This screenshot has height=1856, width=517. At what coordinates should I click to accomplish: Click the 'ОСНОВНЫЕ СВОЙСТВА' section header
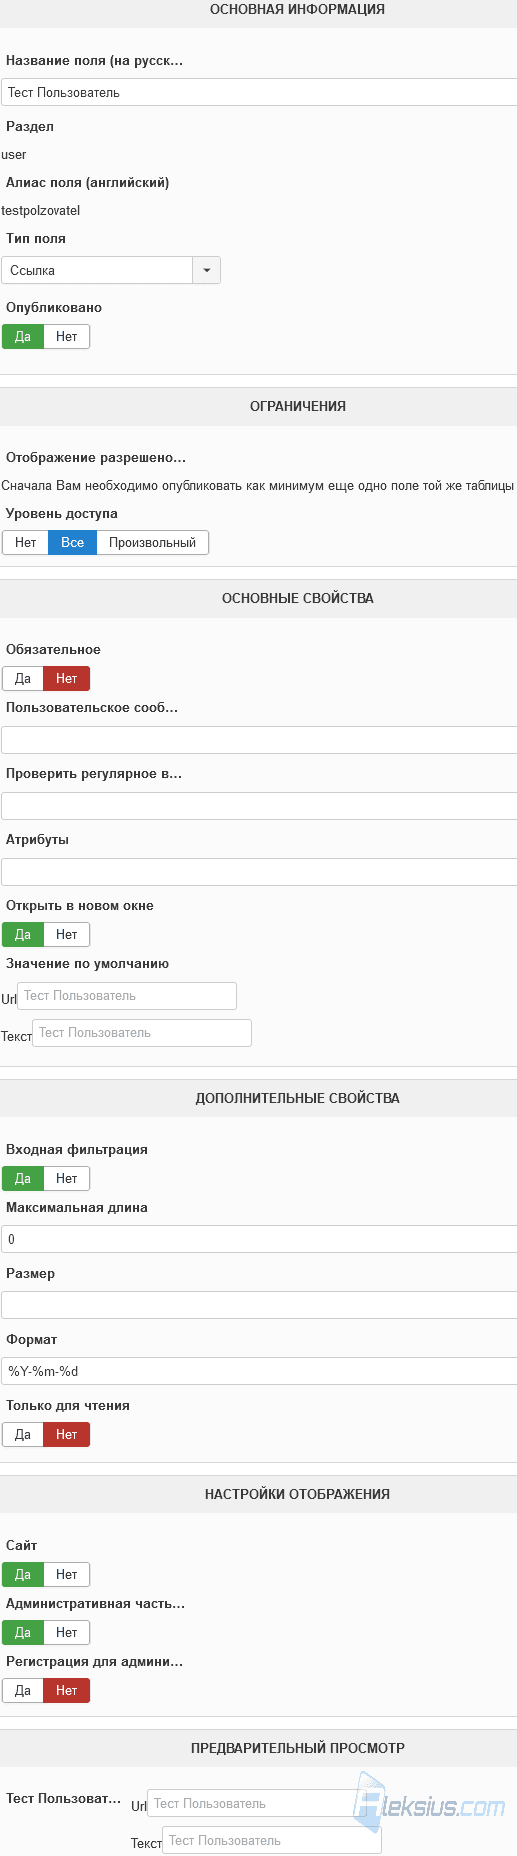click(297, 599)
